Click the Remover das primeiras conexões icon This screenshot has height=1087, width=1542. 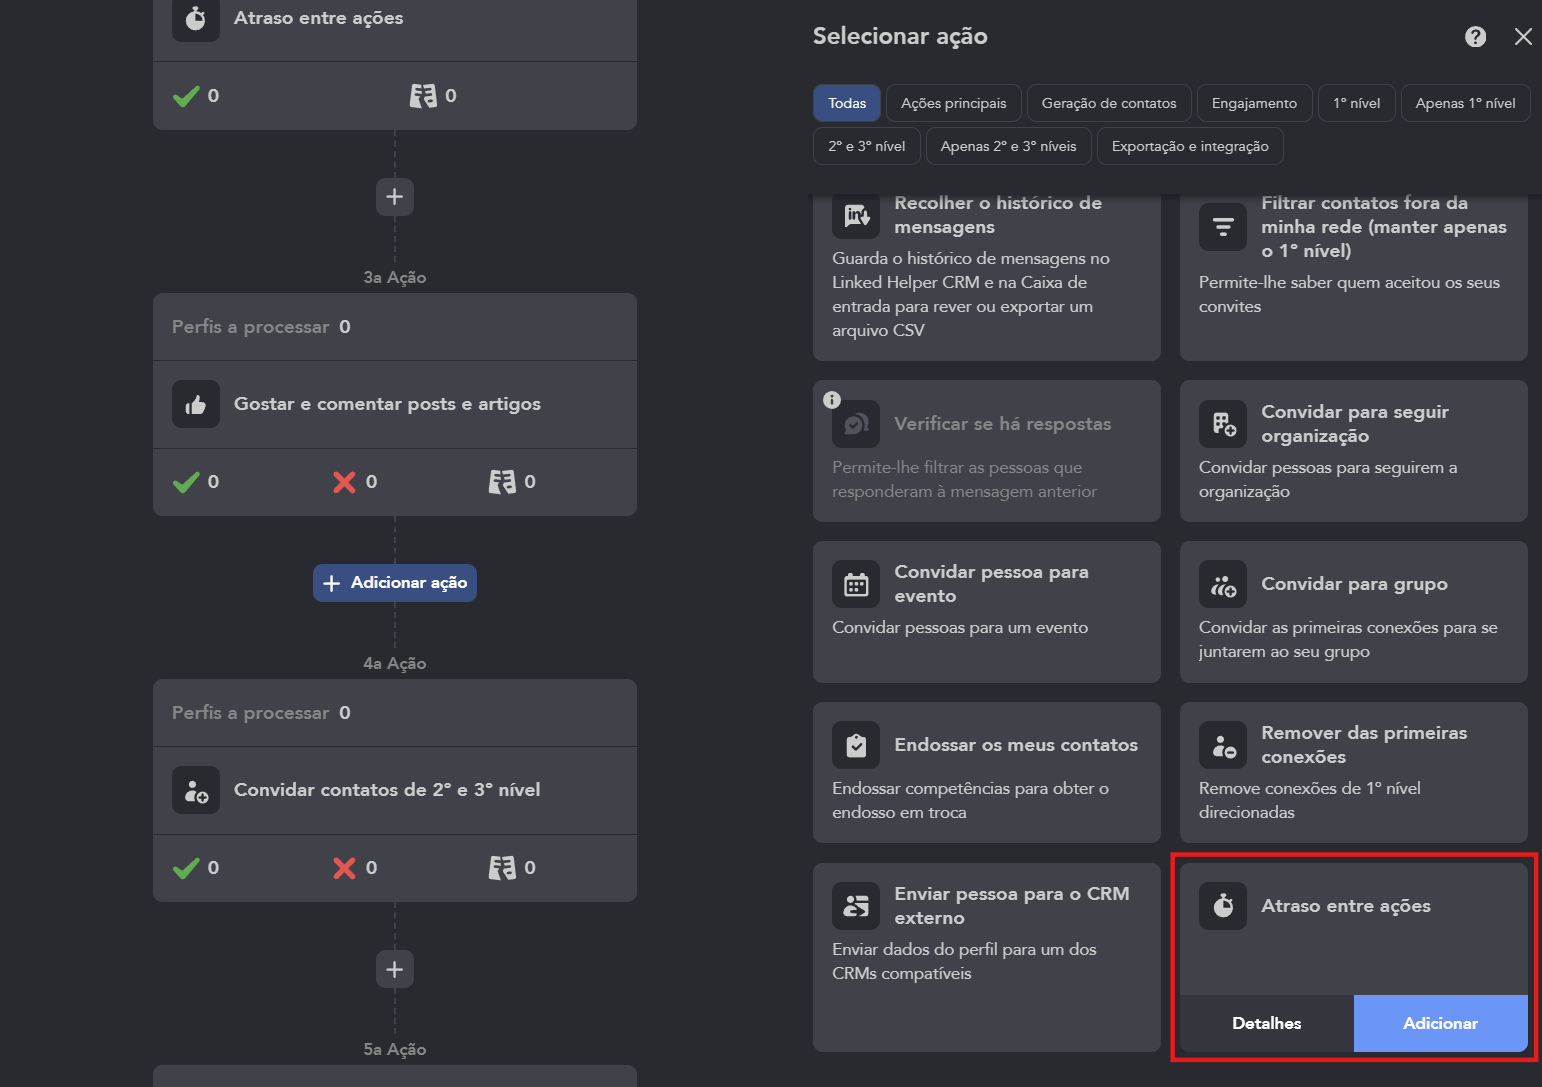(1223, 745)
